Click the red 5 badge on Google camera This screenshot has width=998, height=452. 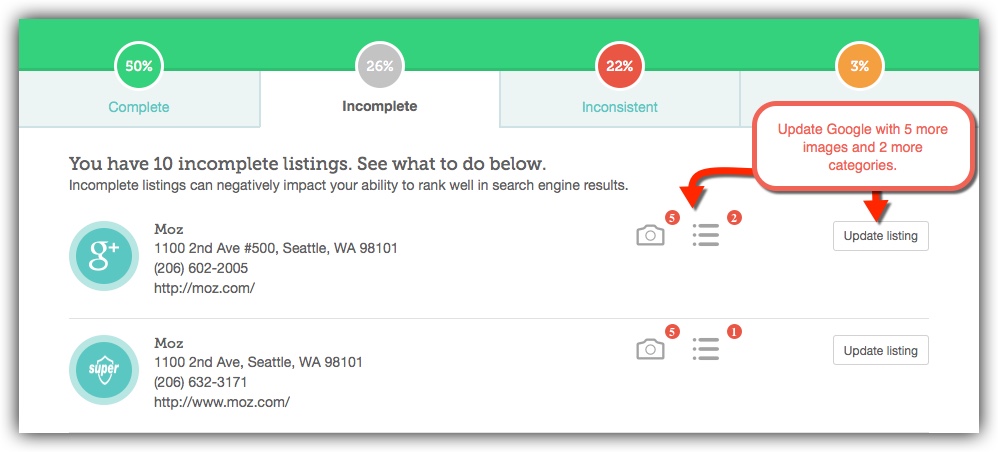pyautogui.click(x=672, y=218)
